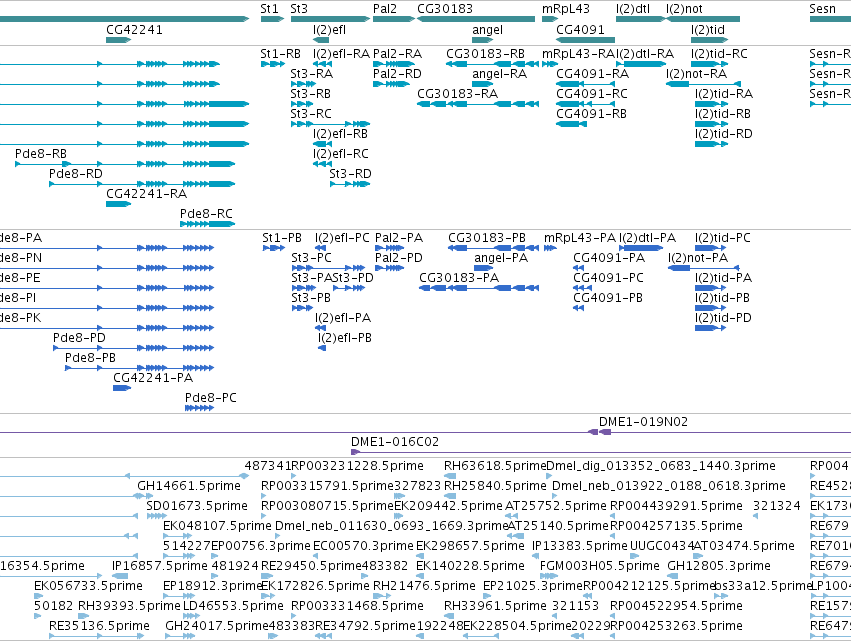Click the DME1-016C02 BAC label
The width and height of the screenshot is (851, 641).
click(x=395, y=442)
